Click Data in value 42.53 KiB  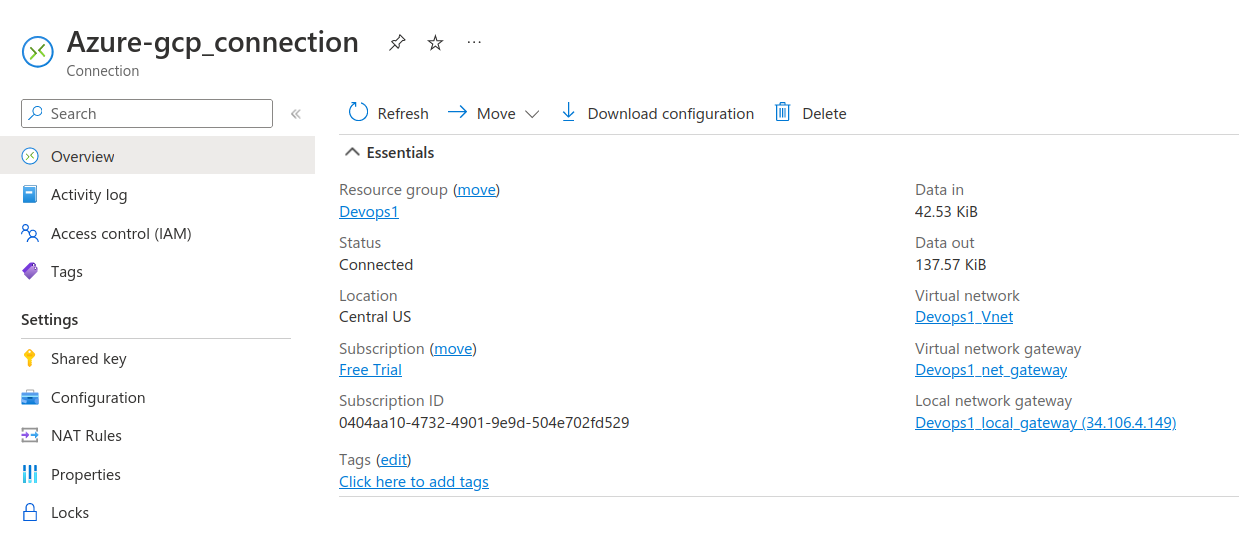pyautogui.click(x=946, y=212)
